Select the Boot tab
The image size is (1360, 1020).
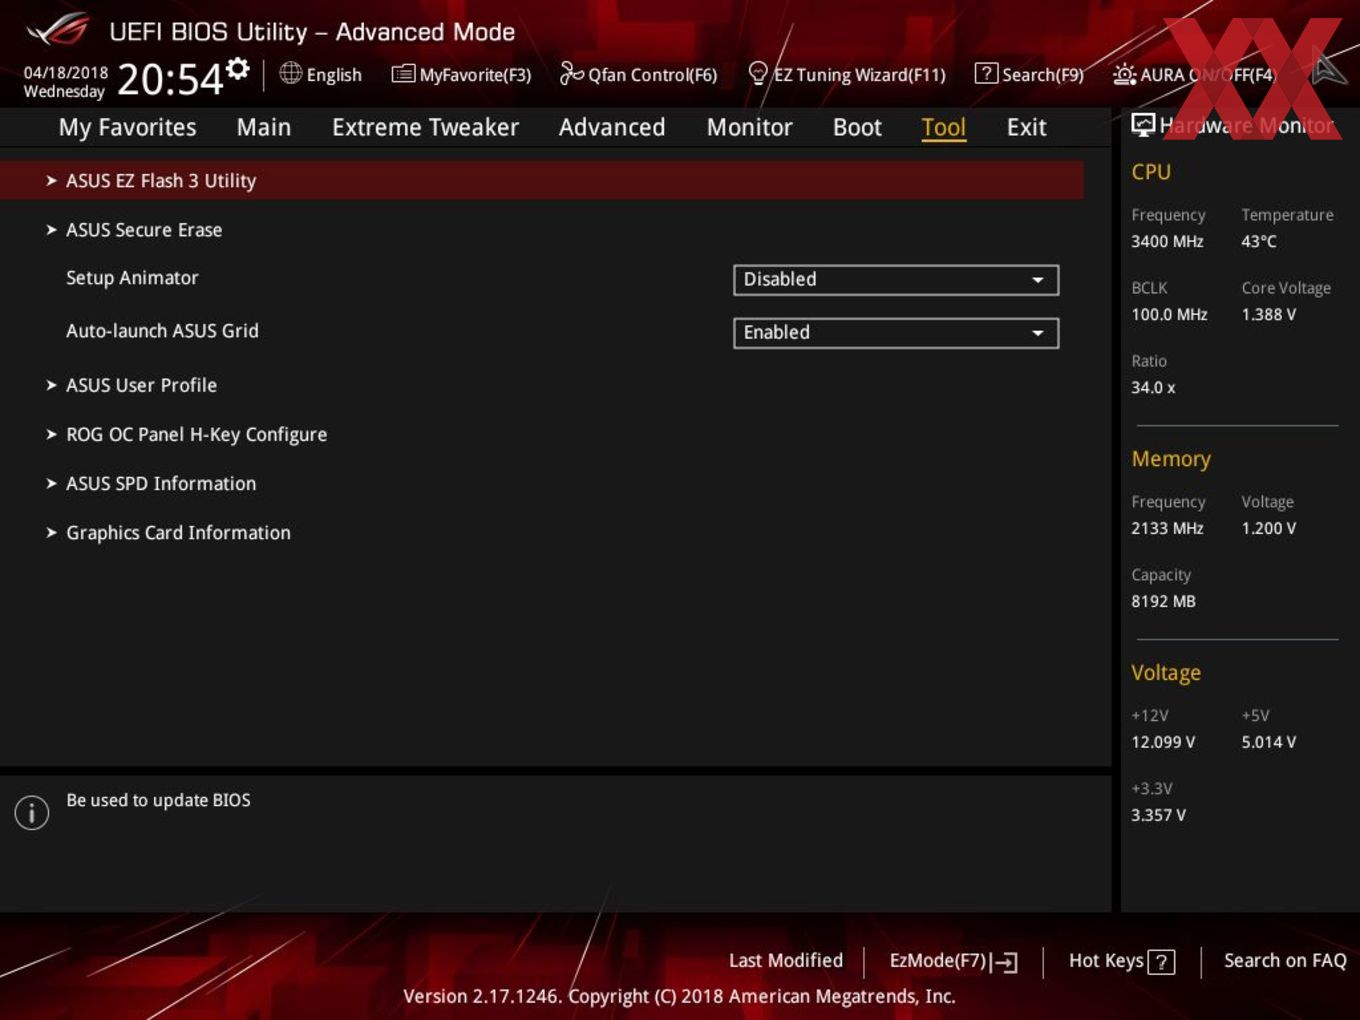pyautogui.click(x=857, y=127)
